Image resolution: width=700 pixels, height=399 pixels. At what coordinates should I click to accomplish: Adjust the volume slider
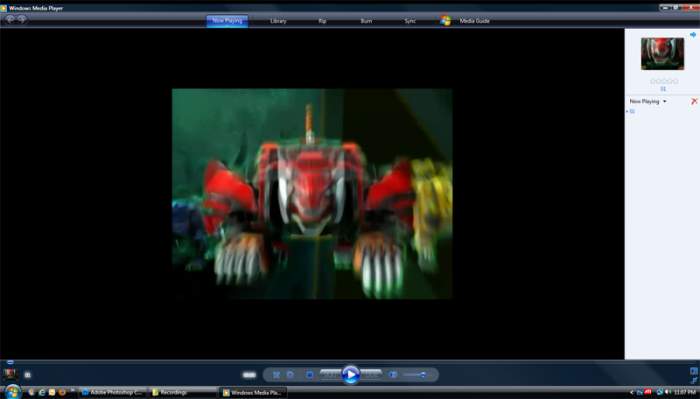415,375
